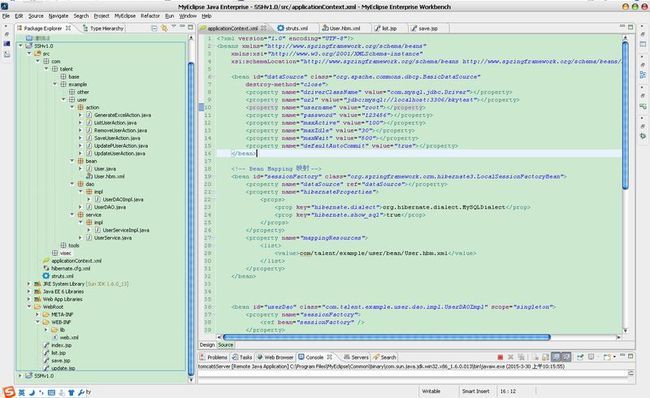Click the Clear Console icon

536,357
